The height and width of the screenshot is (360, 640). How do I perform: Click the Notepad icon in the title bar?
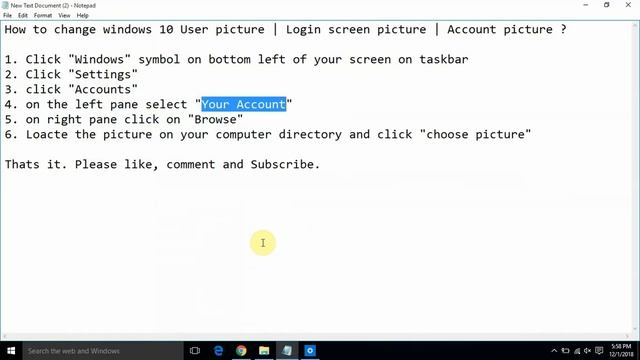[x=5, y=5]
